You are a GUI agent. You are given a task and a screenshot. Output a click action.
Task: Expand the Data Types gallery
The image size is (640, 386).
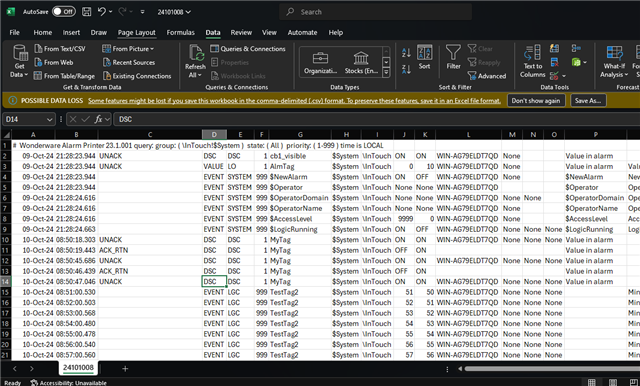pos(386,73)
